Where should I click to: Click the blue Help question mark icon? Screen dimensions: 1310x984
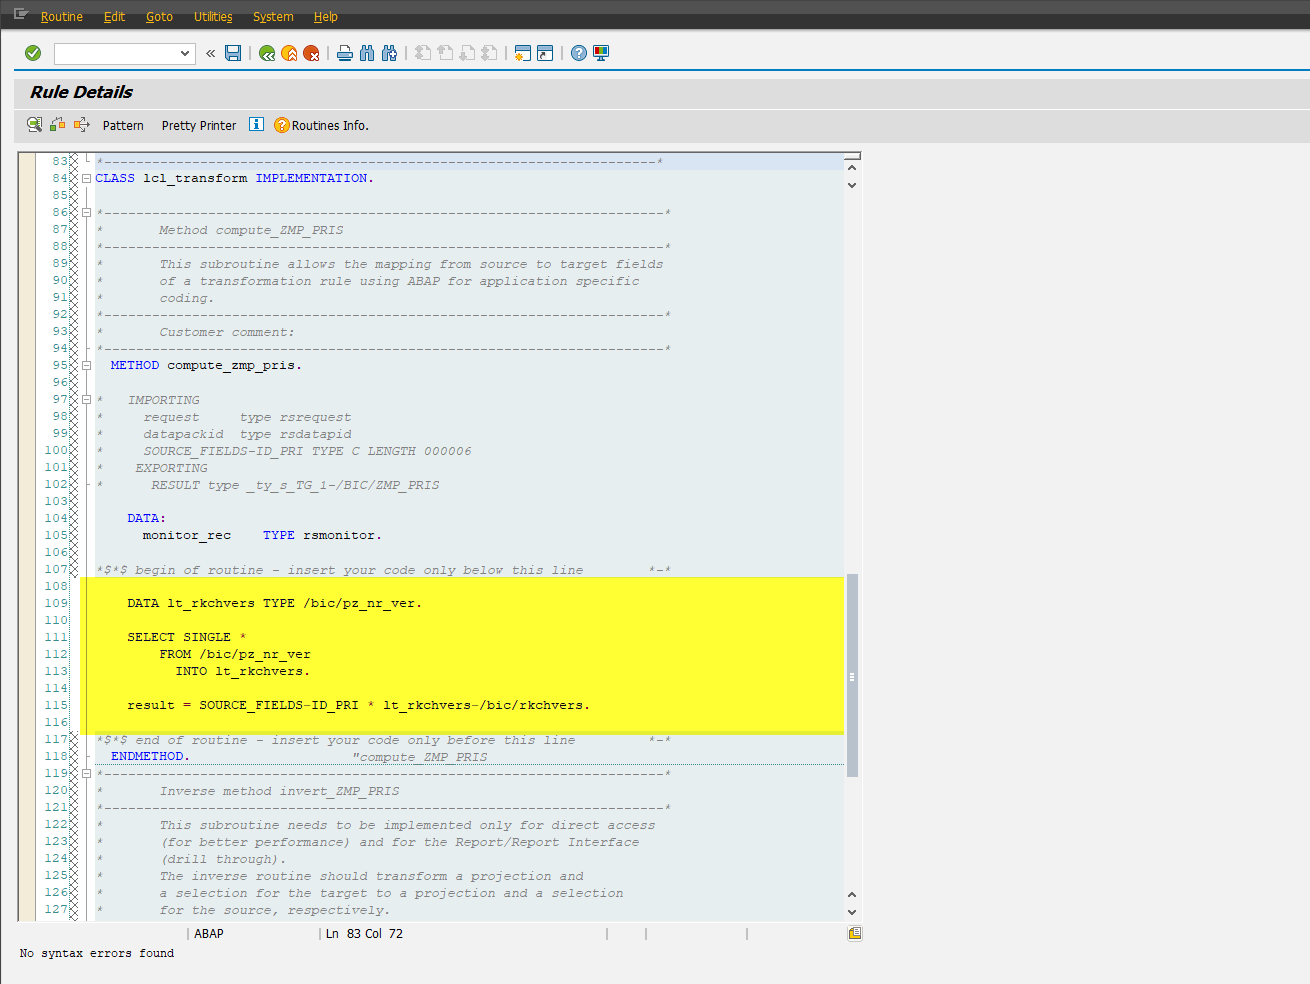(579, 53)
